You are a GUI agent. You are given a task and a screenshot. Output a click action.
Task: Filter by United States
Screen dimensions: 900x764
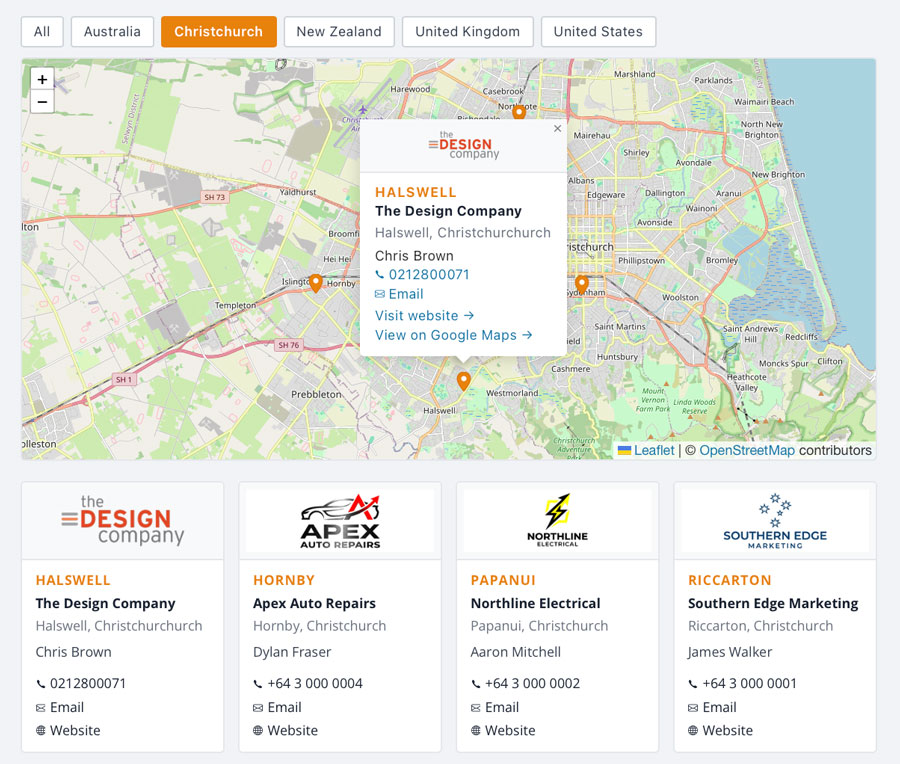point(598,32)
